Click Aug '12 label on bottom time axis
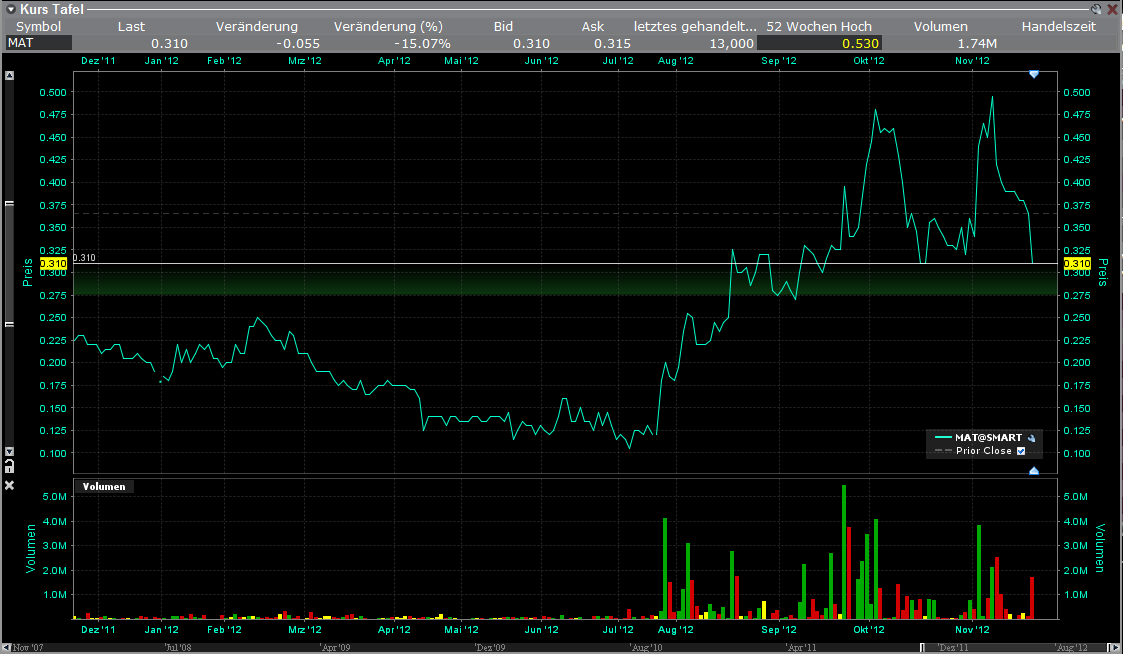This screenshot has width=1123, height=654. point(675,630)
